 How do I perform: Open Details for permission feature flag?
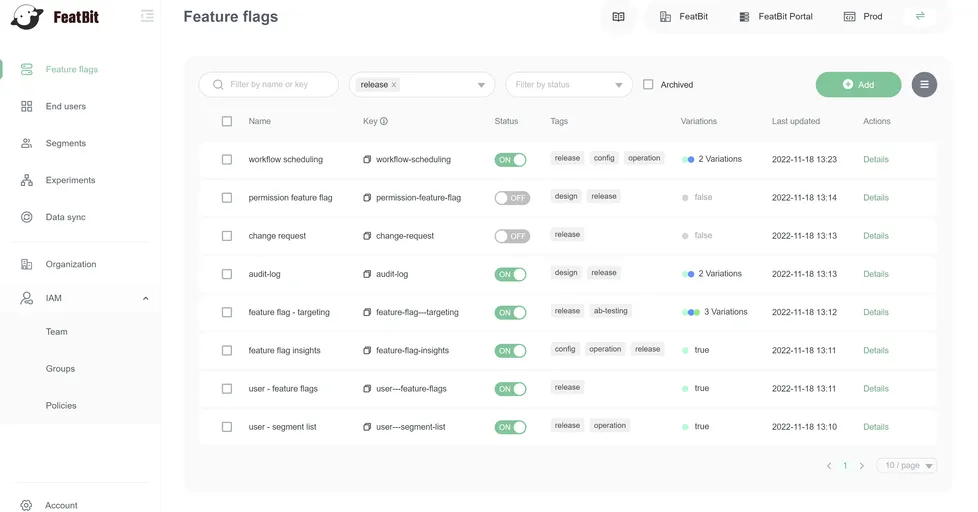click(876, 198)
